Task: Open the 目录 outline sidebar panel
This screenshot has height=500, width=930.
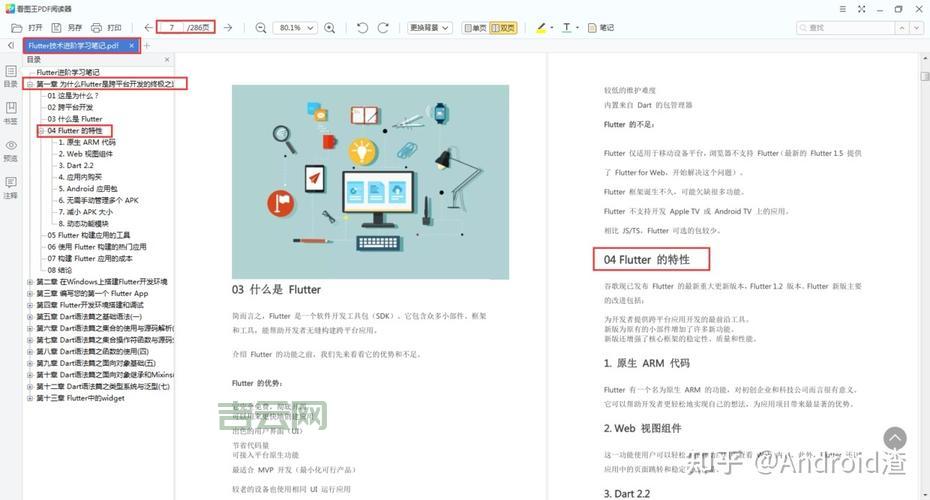Action: [11, 77]
